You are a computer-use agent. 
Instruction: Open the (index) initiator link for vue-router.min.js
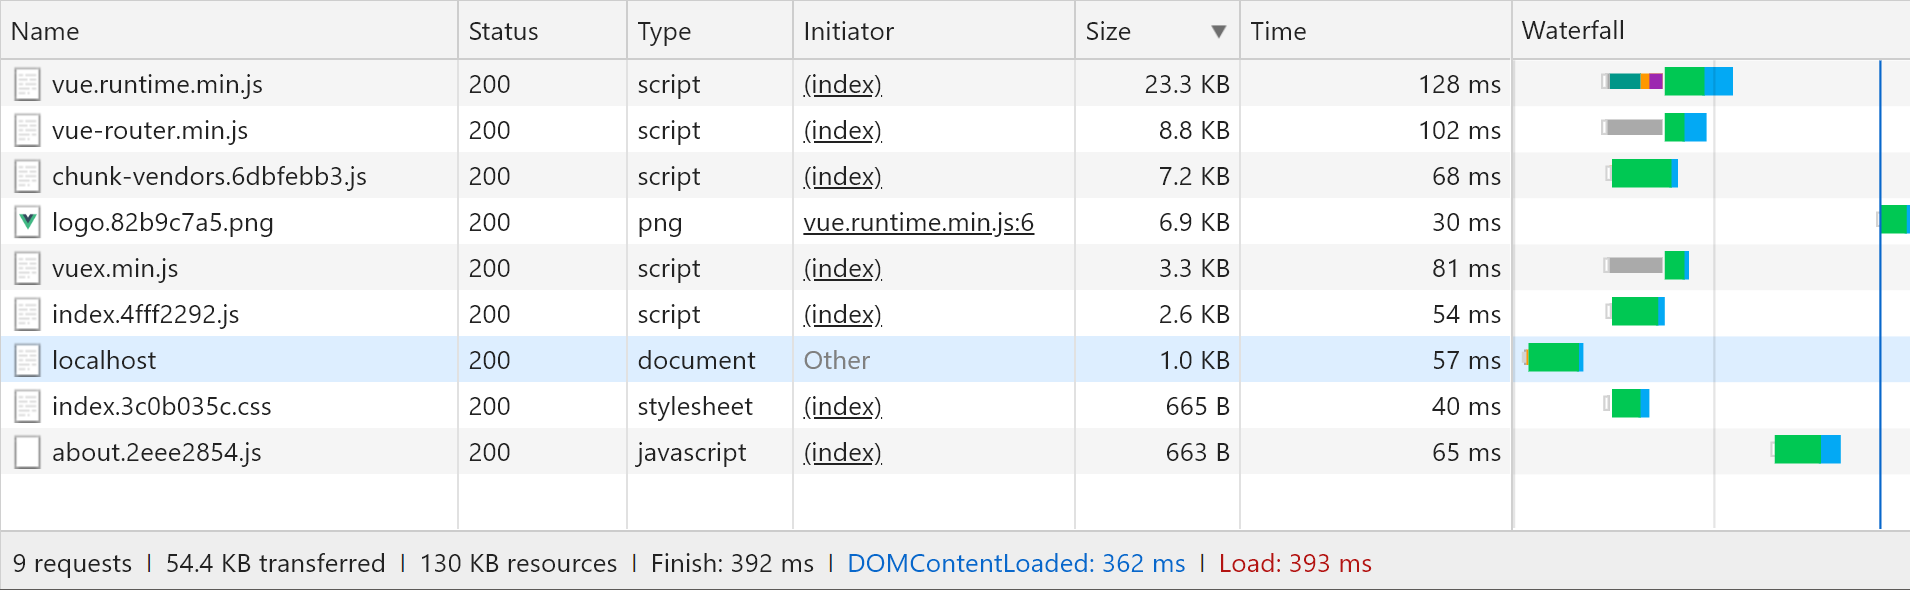point(842,130)
